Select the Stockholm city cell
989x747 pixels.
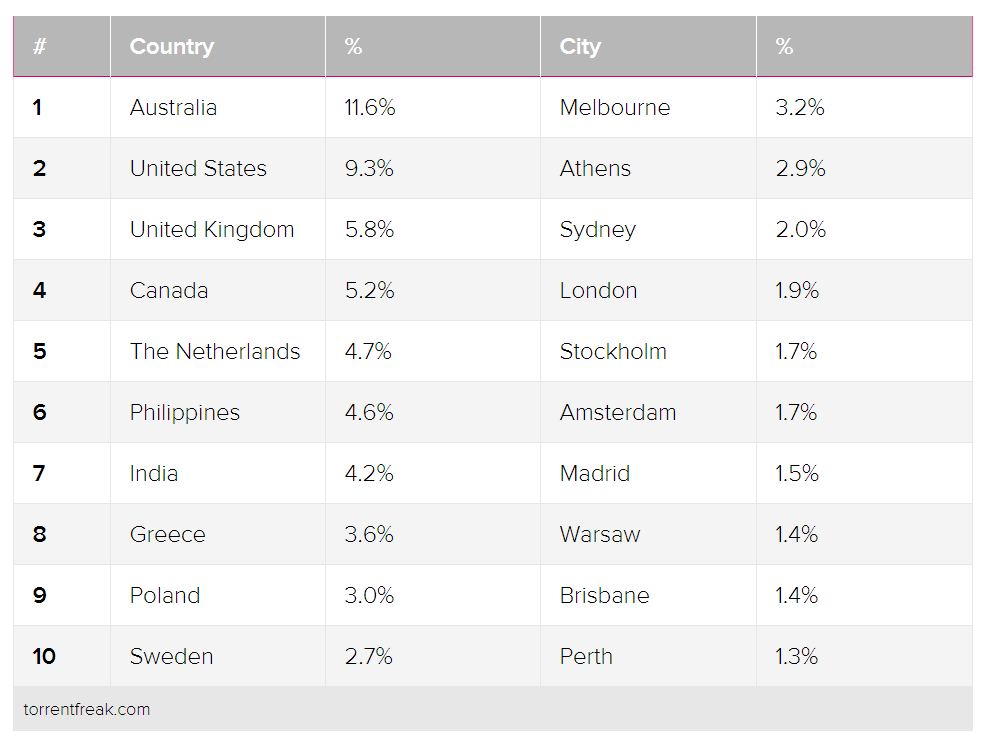pos(613,352)
